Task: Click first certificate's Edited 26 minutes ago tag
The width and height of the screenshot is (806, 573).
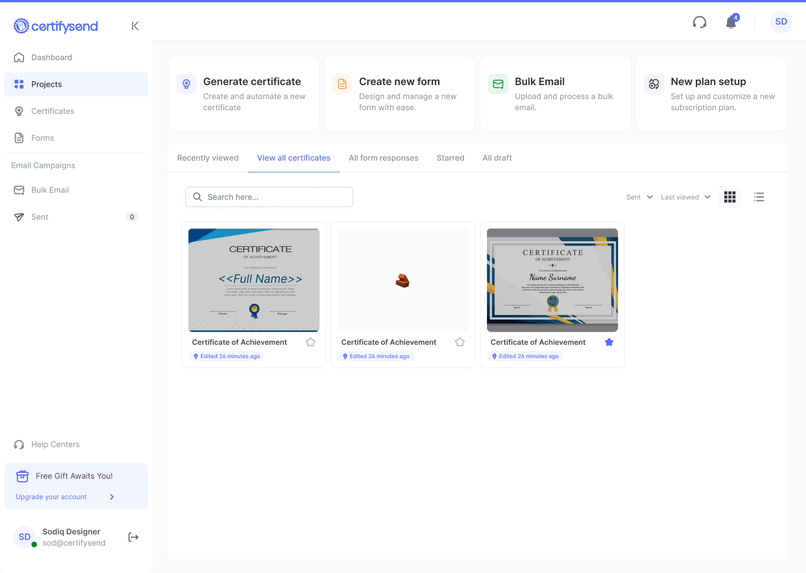Action: pyautogui.click(x=227, y=356)
